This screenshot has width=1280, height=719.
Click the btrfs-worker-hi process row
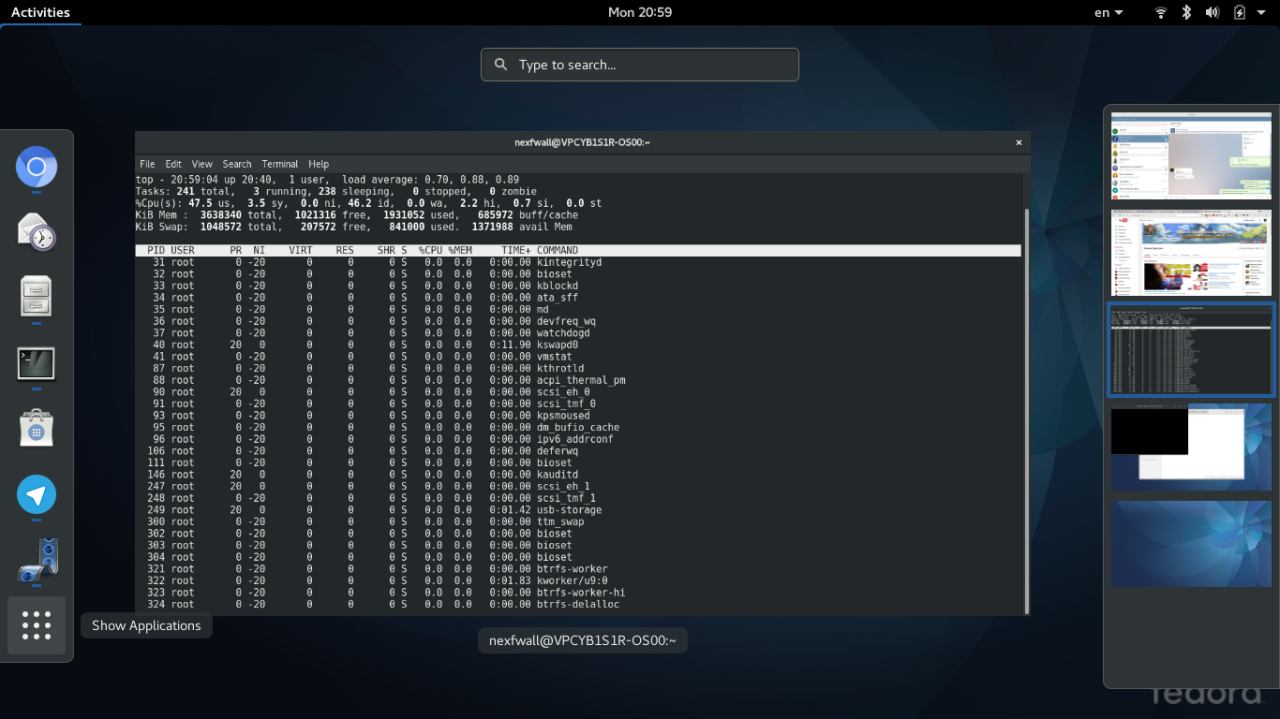(578, 593)
